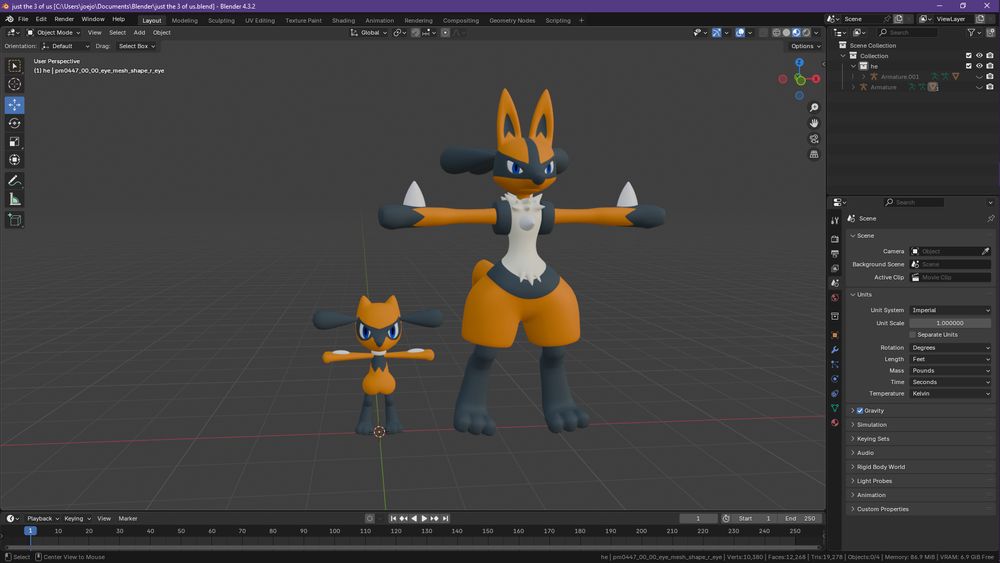
Task: Expand the Rigid Body World panel
Action: pyautogui.click(x=880, y=467)
